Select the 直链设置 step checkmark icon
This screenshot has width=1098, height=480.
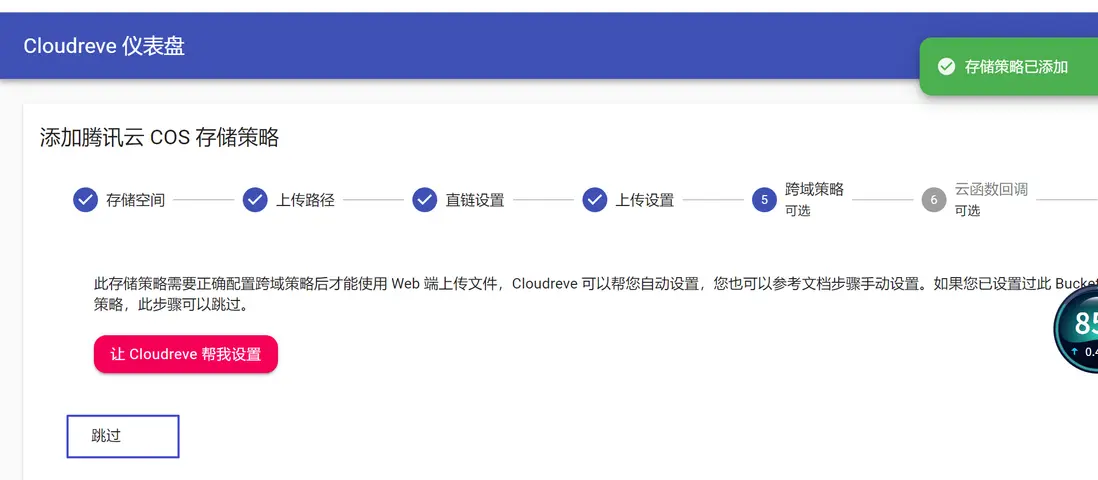pyautogui.click(x=425, y=200)
